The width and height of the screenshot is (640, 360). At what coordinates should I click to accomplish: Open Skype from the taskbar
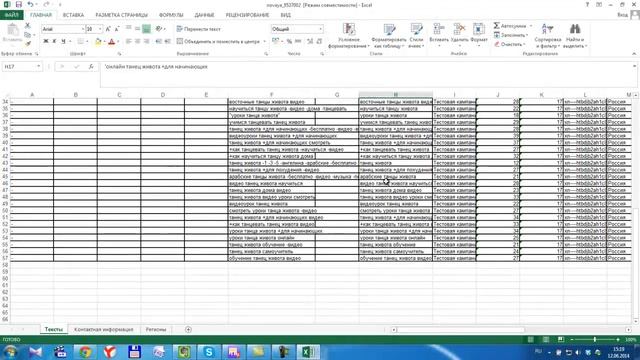pyautogui.click(x=209, y=352)
